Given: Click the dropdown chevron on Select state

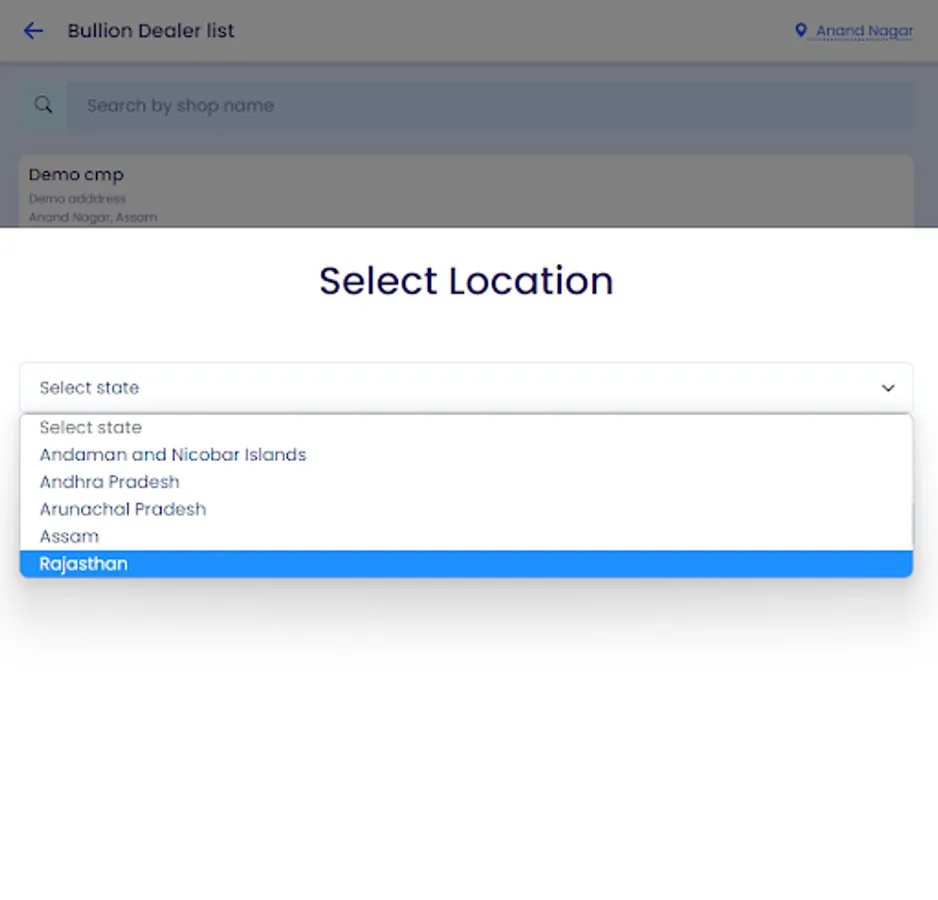Looking at the screenshot, I should pos(888,388).
